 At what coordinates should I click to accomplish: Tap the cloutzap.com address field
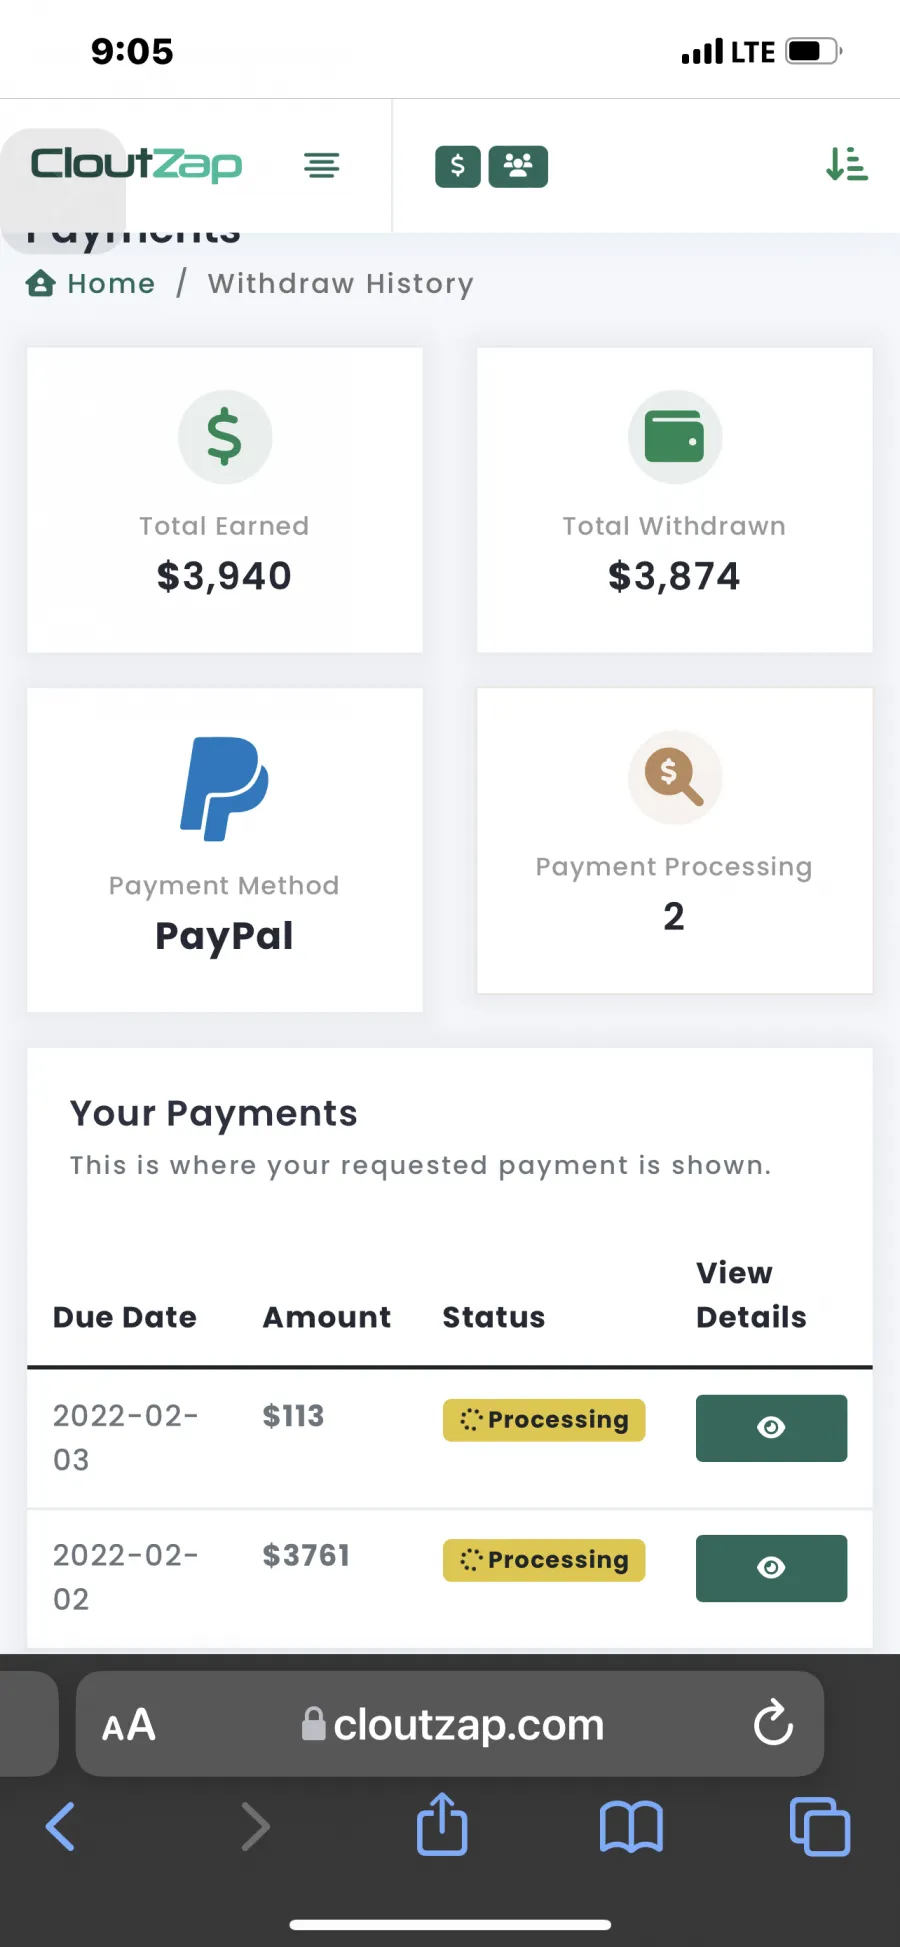coord(452,1724)
